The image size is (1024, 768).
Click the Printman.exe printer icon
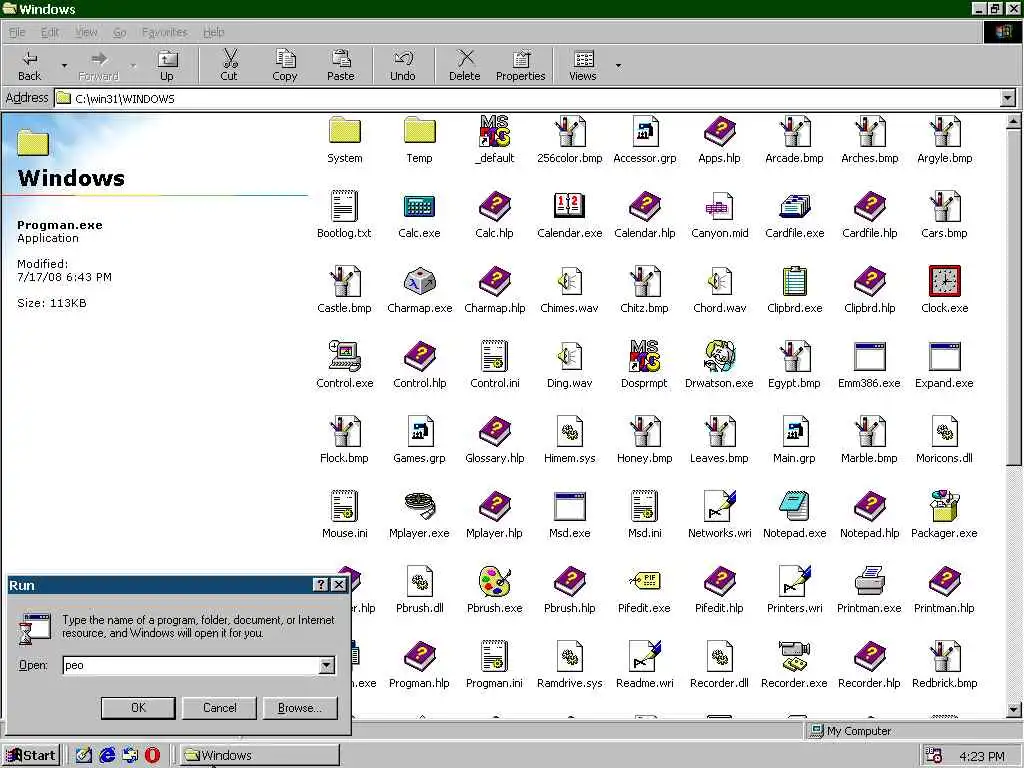(869, 581)
